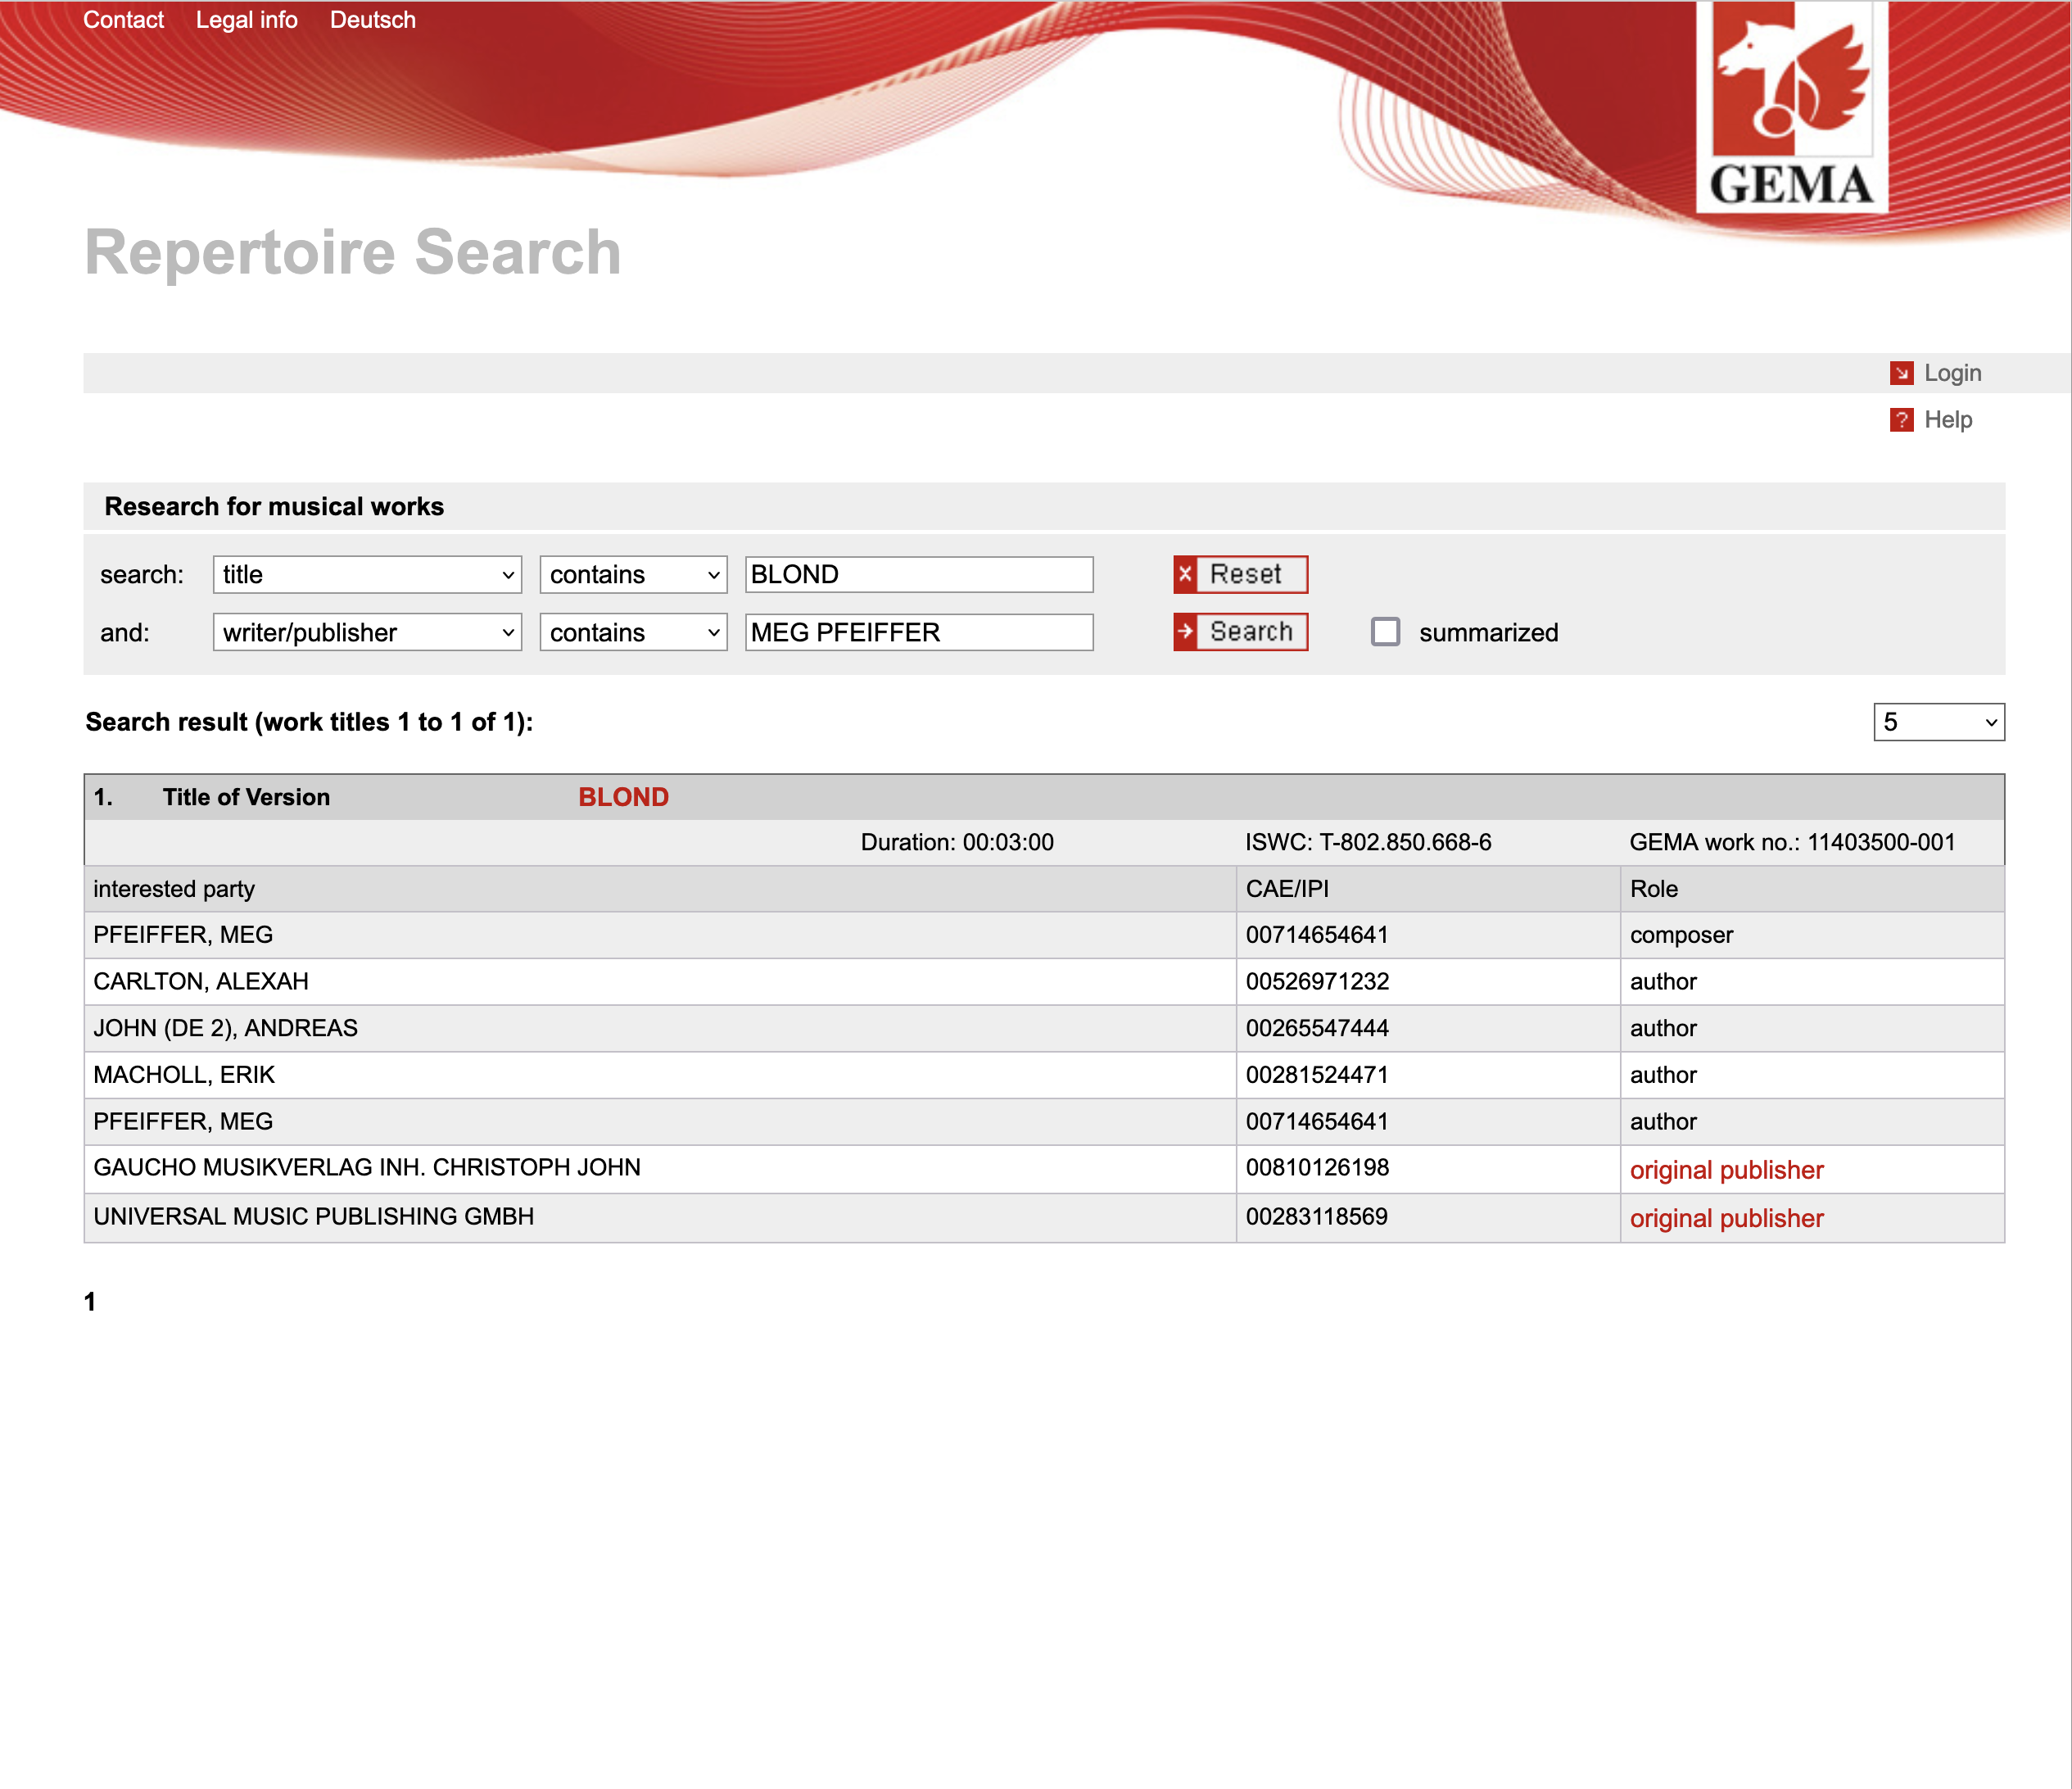Click the Universal Music original publisher link
The height and width of the screenshot is (1789, 2072).
pos(1726,1218)
